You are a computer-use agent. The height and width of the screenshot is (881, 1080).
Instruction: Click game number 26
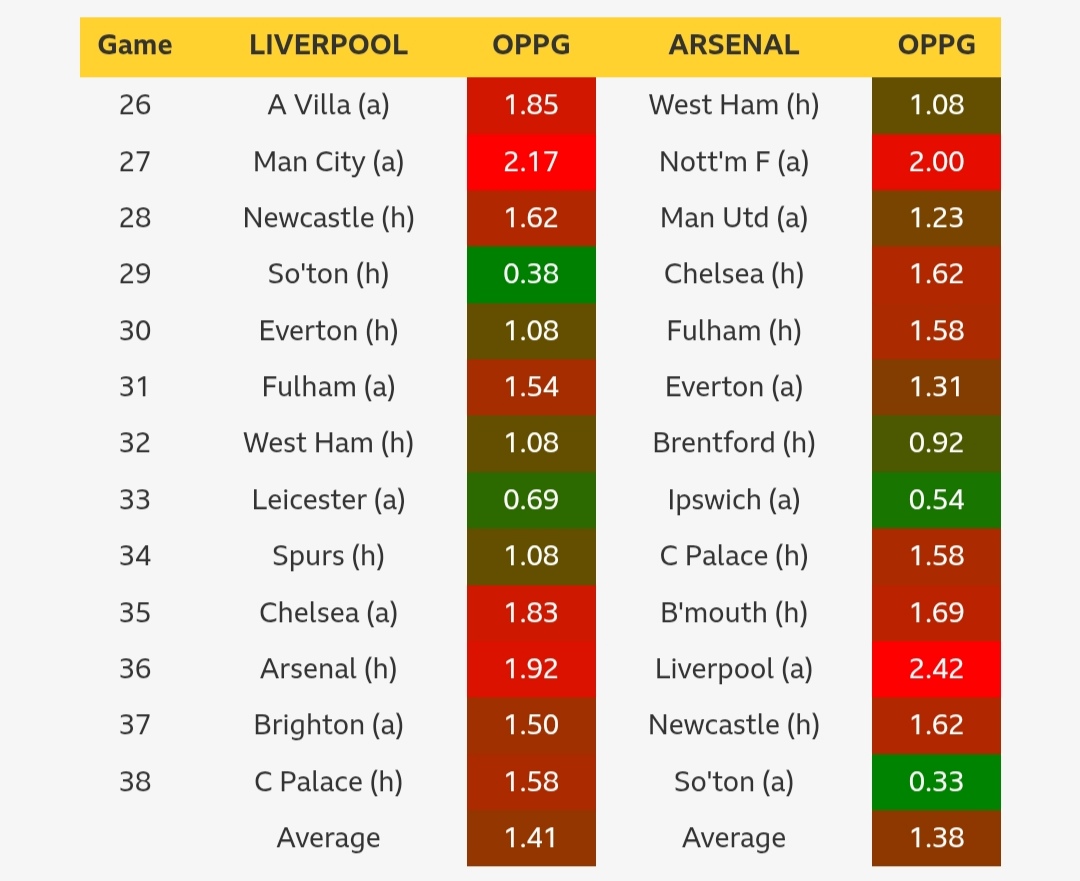pyautogui.click(x=135, y=105)
